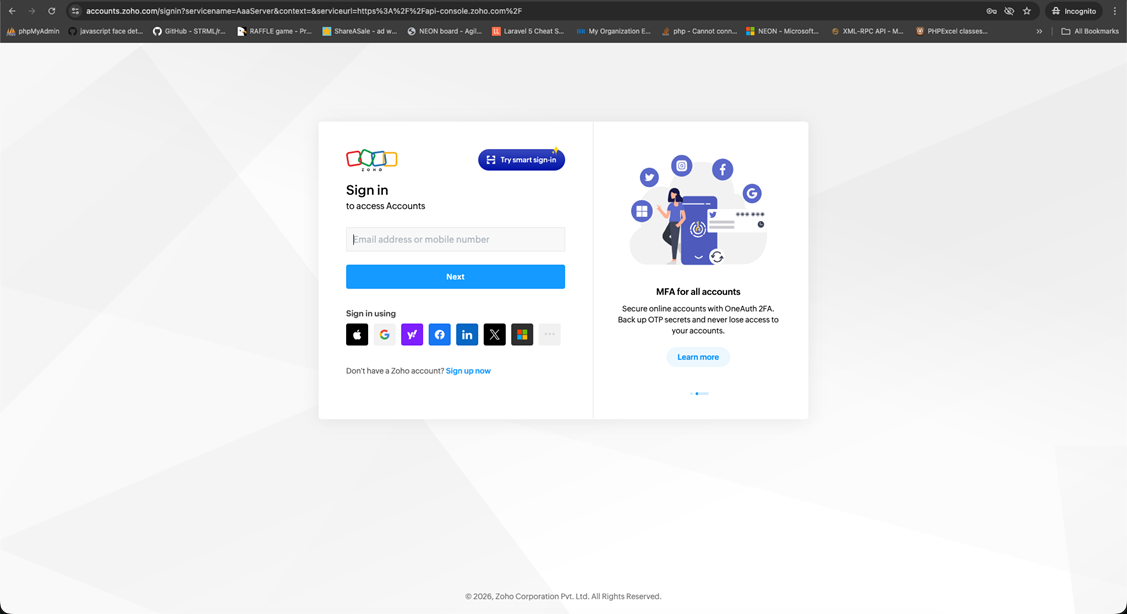
Task: Sign in using the Apple icon
Action: pos(357,335)
